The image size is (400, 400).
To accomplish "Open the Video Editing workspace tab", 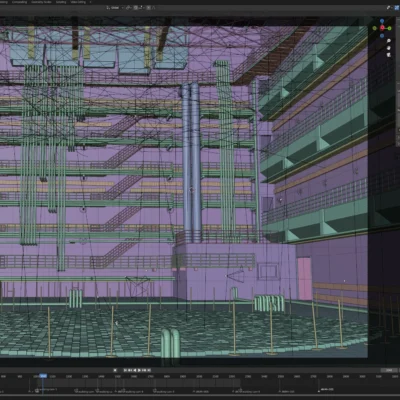I will [78, 2].
